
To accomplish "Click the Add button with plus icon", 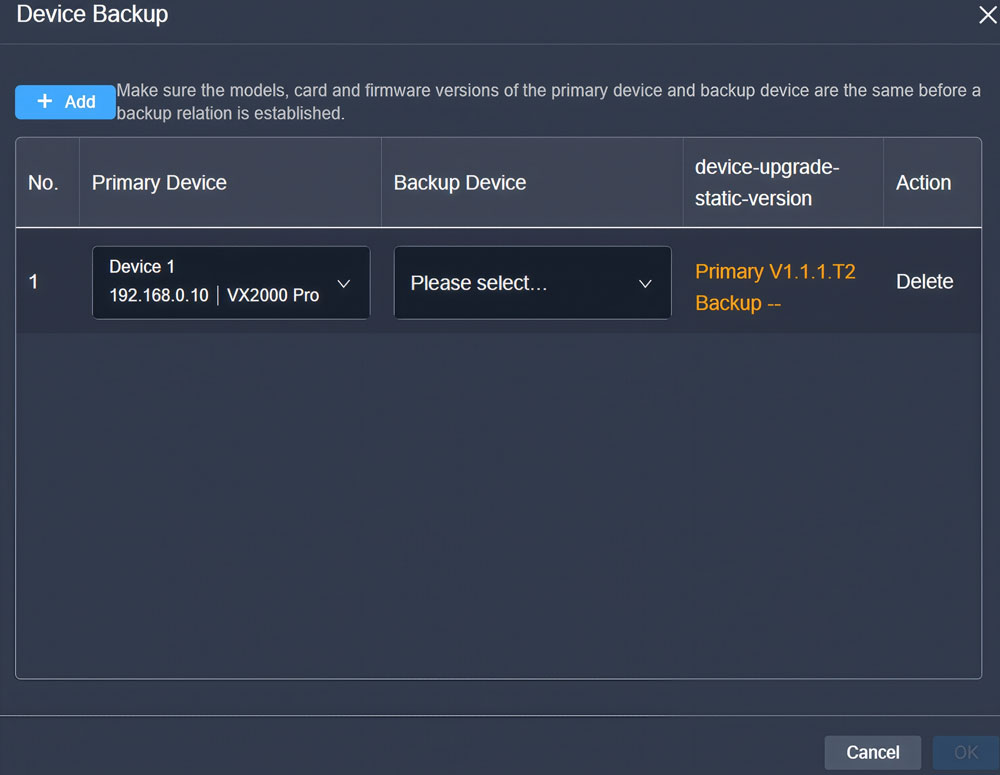I will 66,102.
